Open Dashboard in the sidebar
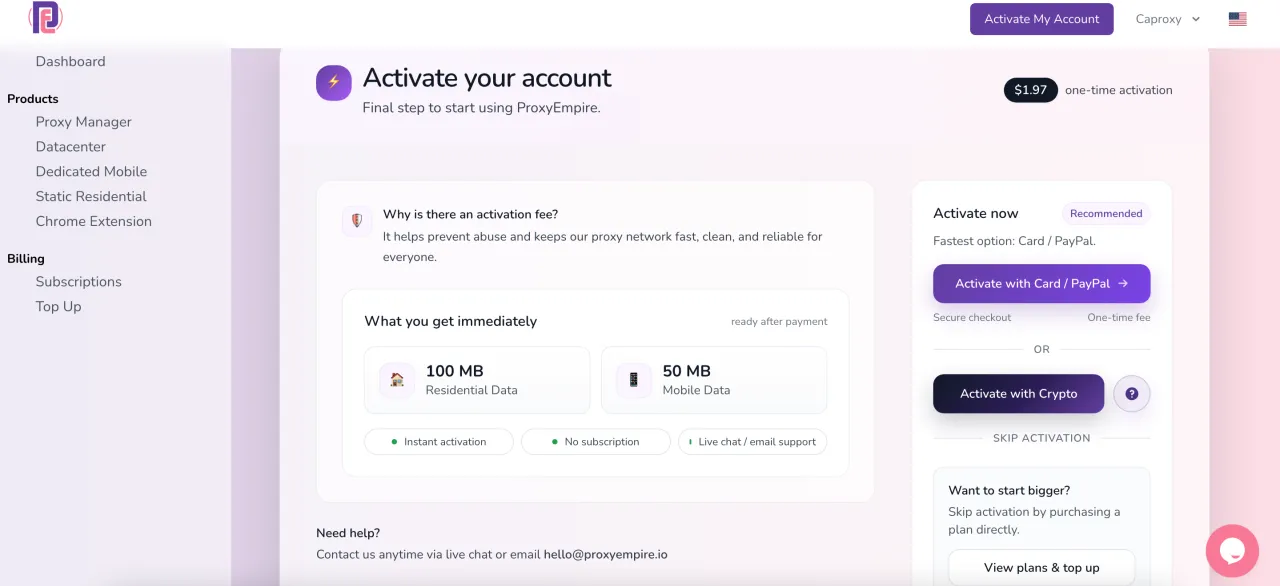1280x586 pixels. click(x=70, y=62)
